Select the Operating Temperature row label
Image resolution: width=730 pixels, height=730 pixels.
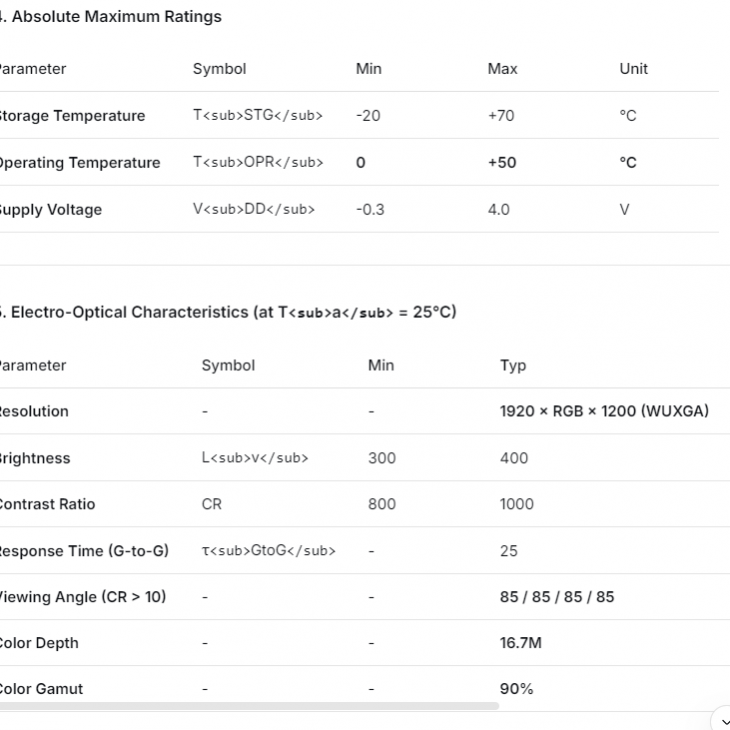[79, 163]
